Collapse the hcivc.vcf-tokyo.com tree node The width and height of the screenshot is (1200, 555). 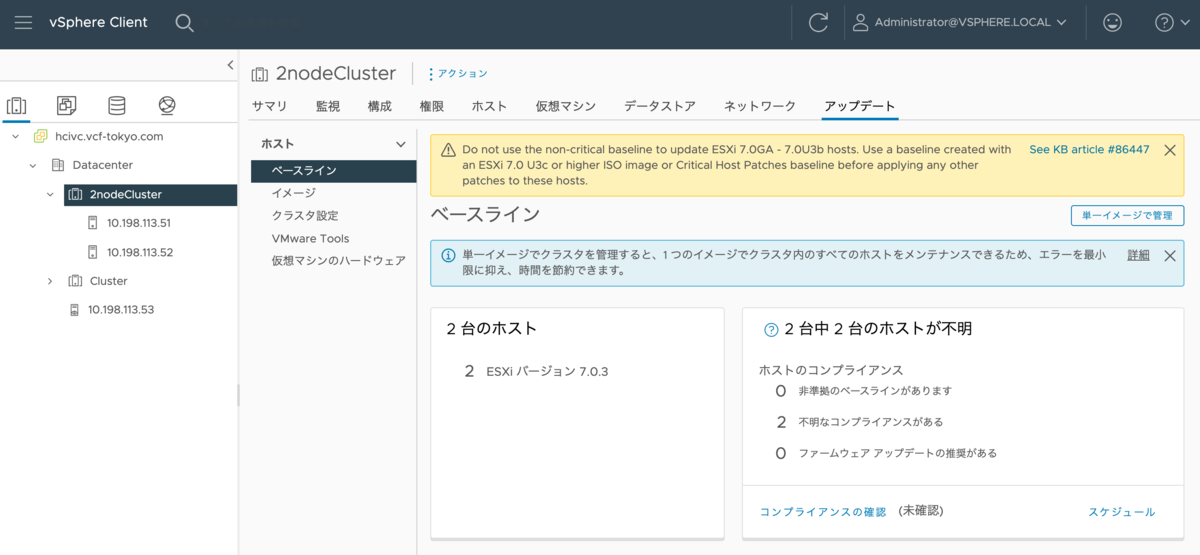tap(15, 136)
